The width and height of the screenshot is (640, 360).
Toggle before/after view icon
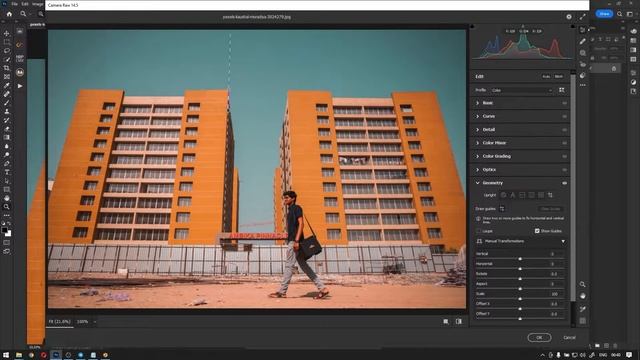(459, 322)
